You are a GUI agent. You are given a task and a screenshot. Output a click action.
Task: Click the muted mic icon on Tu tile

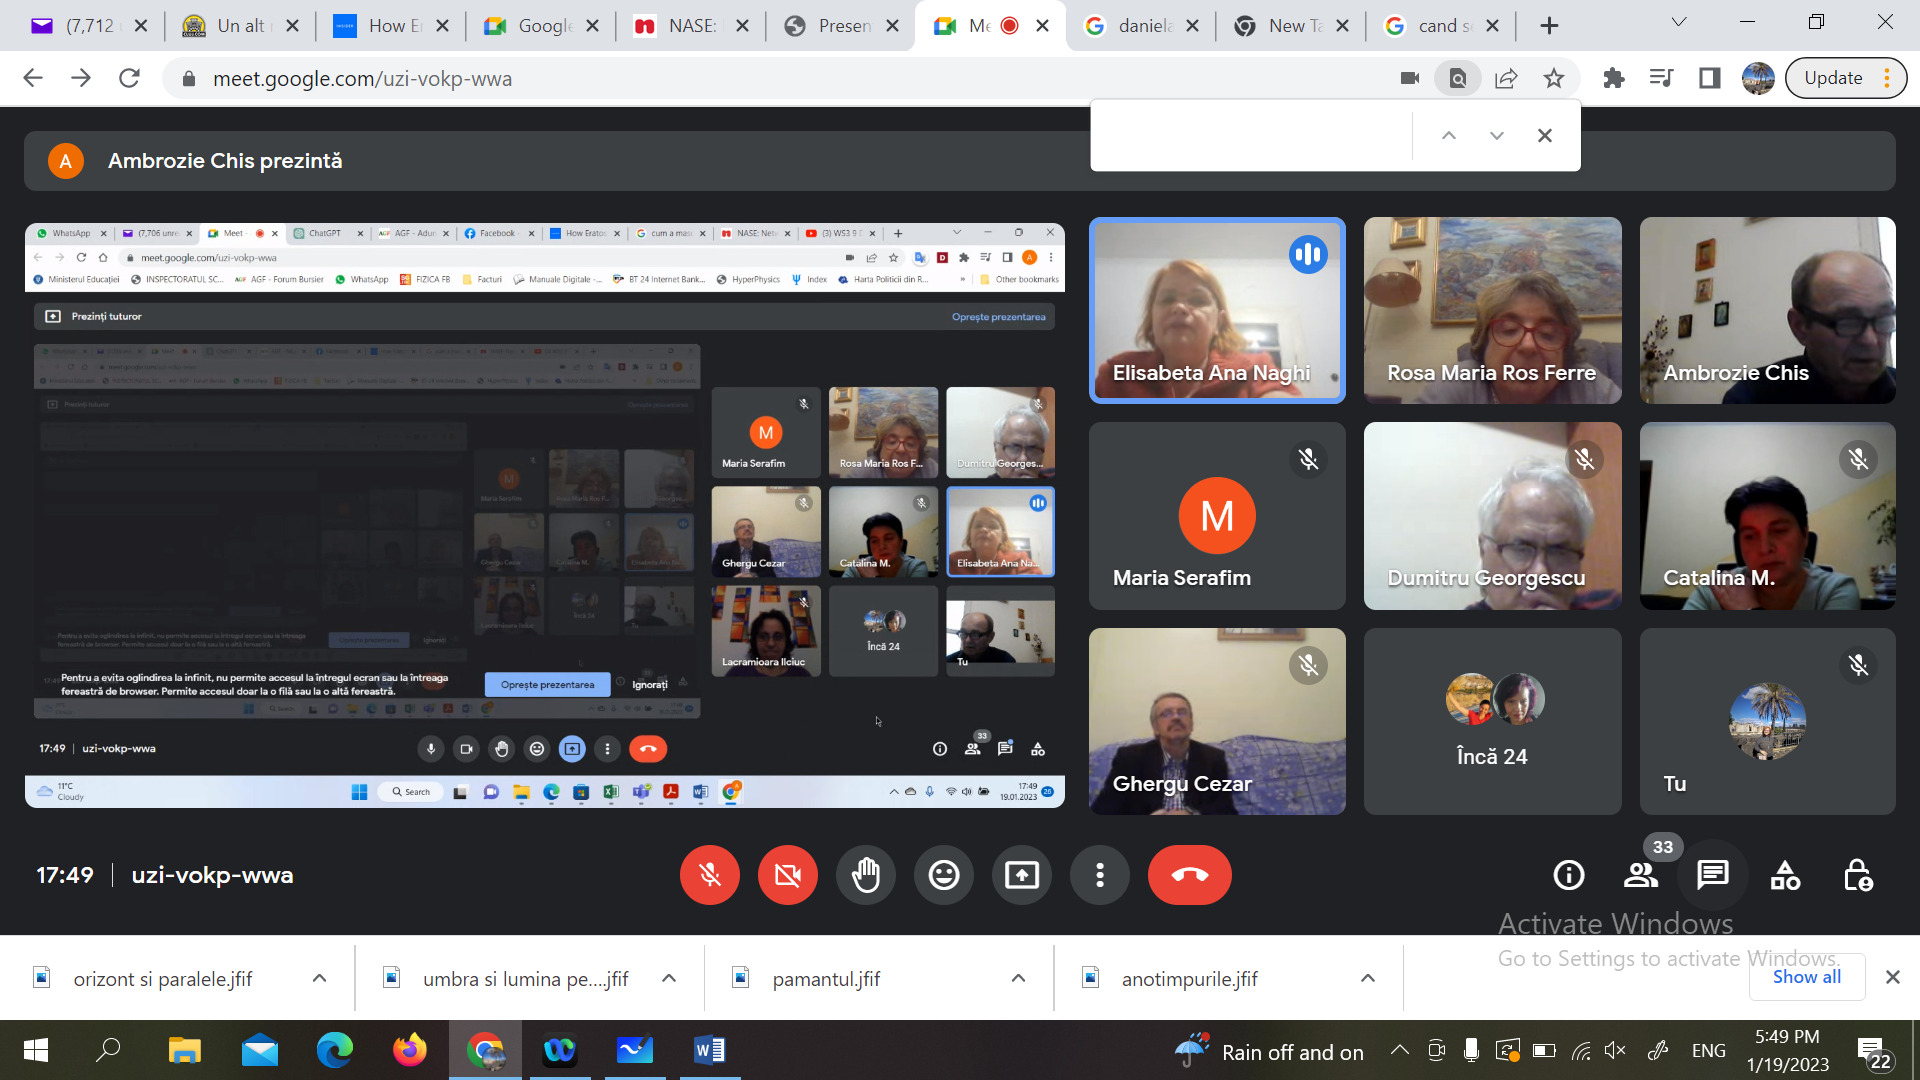pyautogui.click(x=1858, y=666)
